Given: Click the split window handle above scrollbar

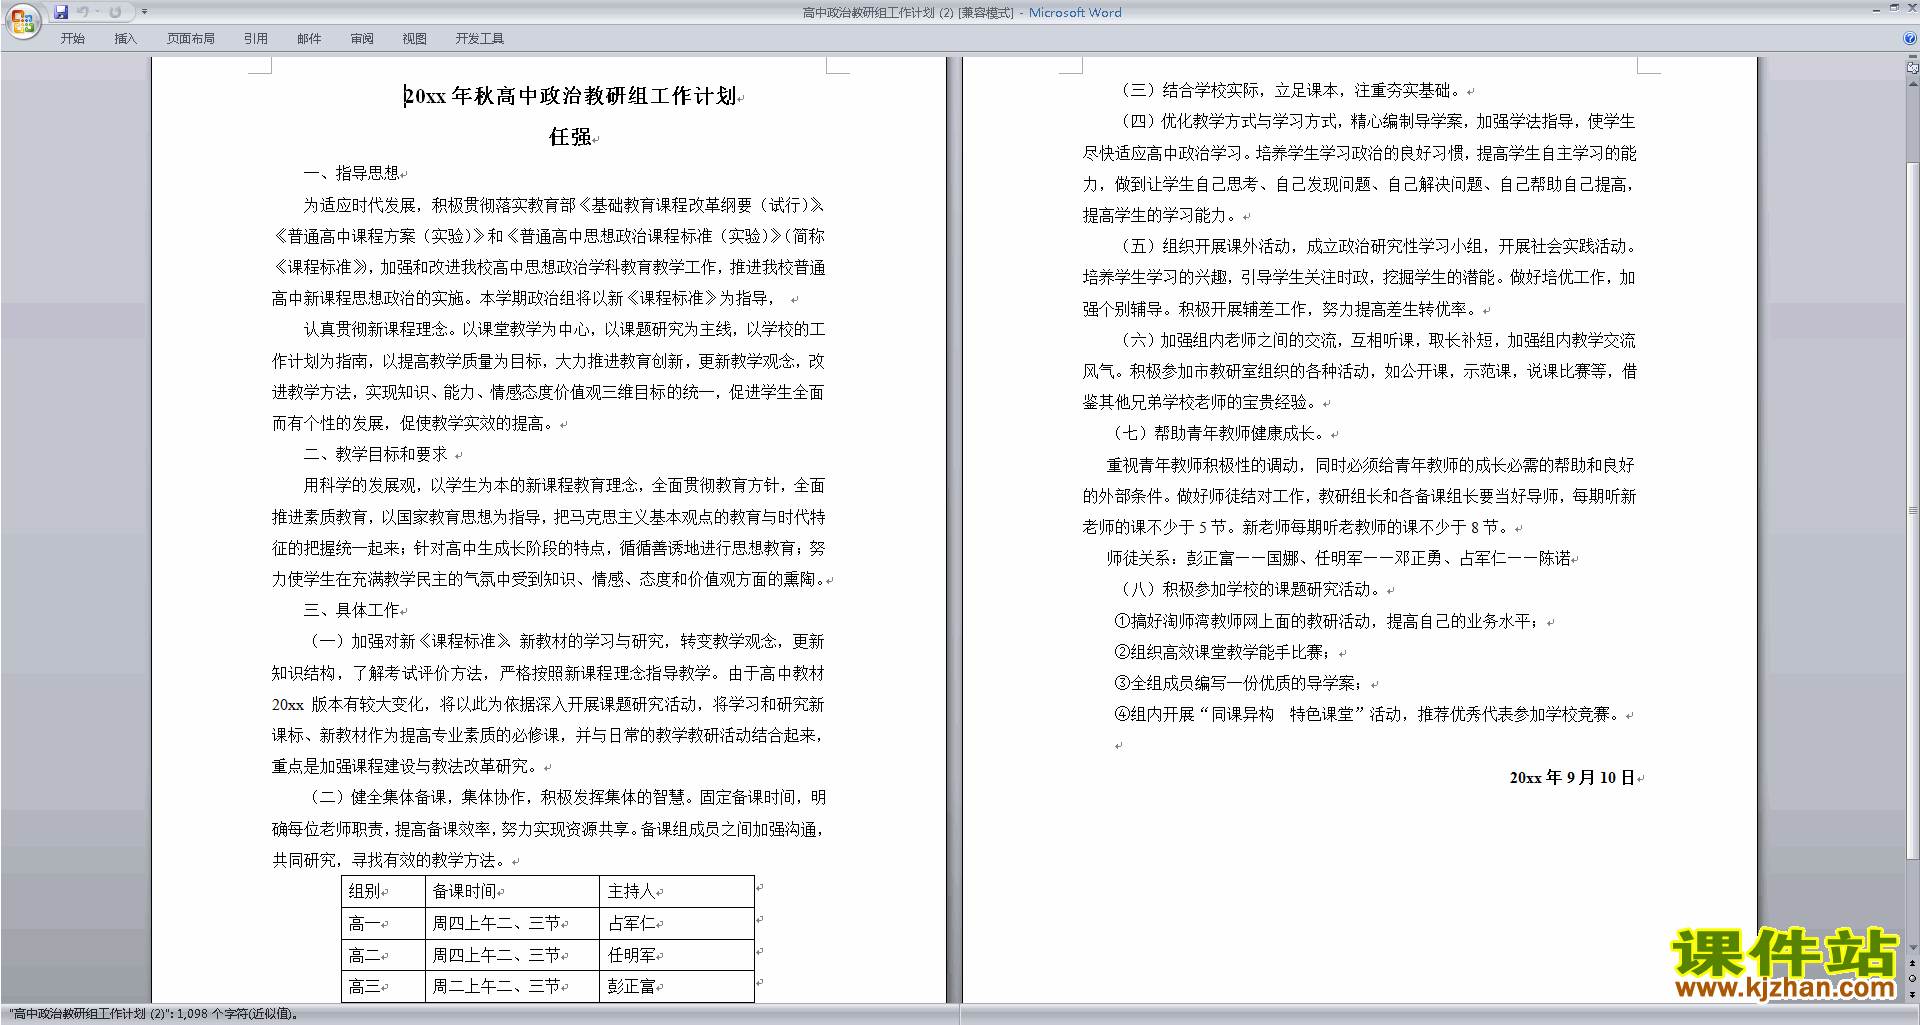Looking at the screenshot, I should pos(1912,58).
